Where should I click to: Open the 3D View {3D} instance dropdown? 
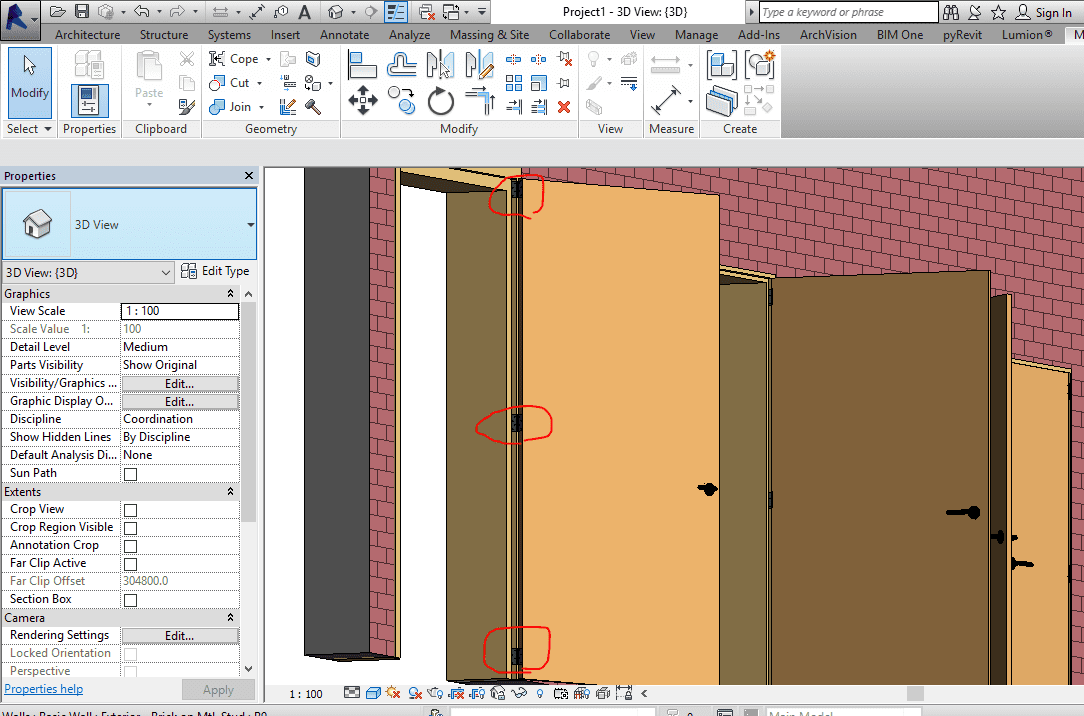pos(89,272)
